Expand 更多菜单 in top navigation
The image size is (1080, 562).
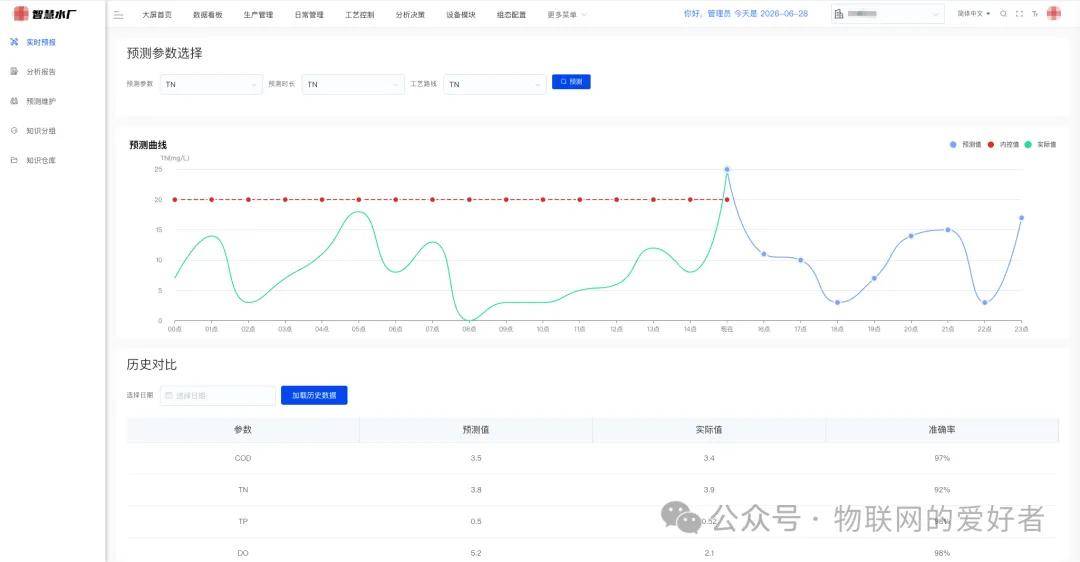click(567, 14)
